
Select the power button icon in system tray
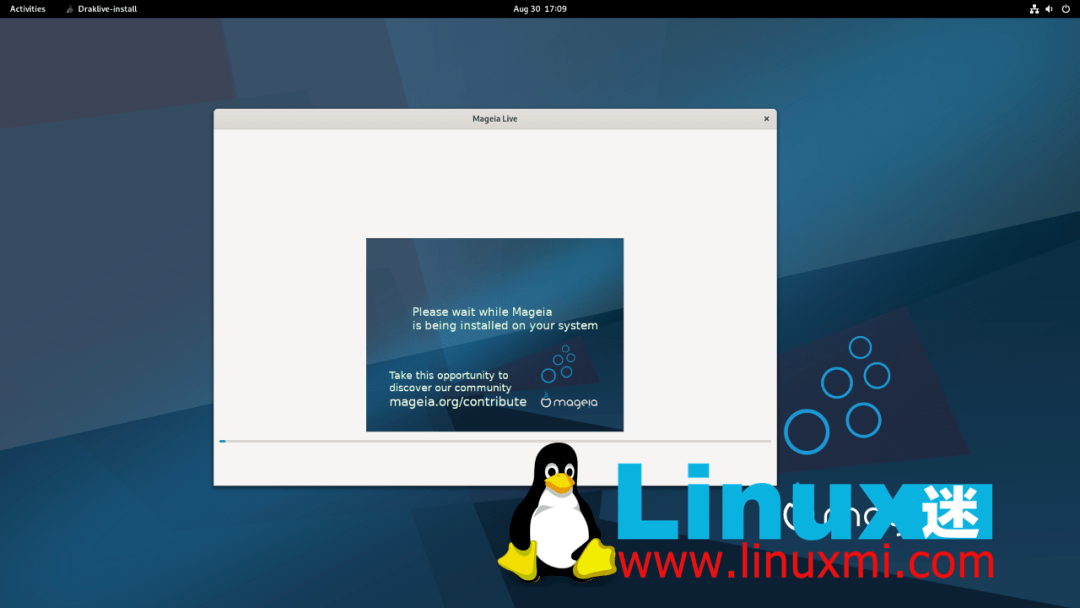tap(1064, 9)
